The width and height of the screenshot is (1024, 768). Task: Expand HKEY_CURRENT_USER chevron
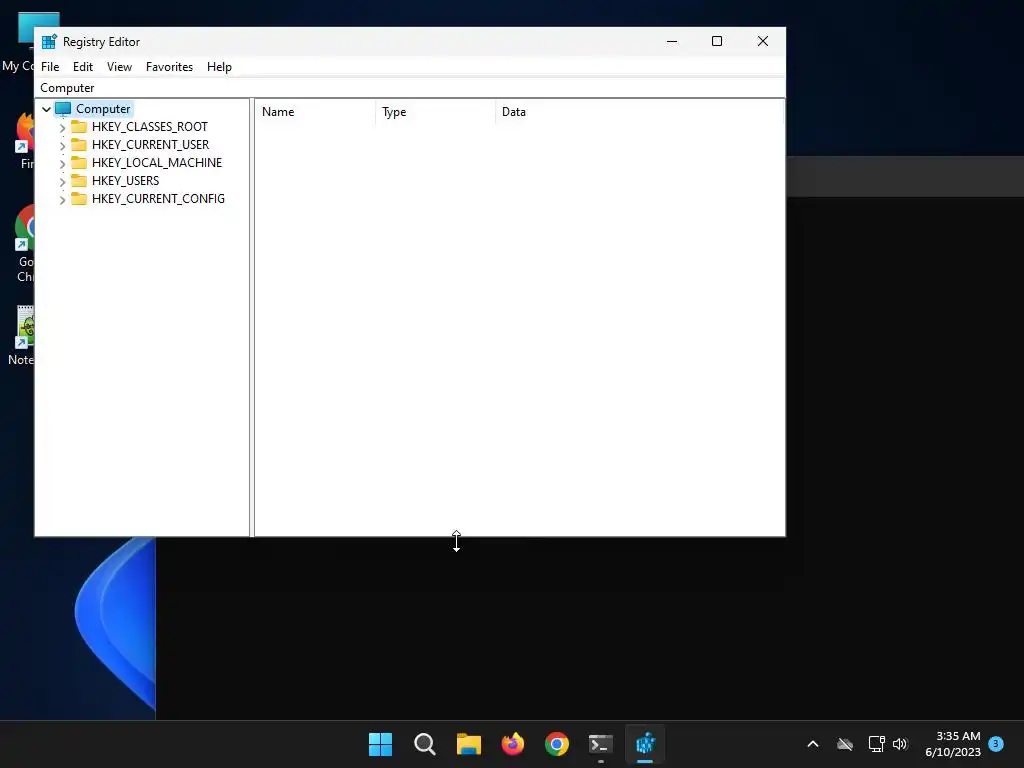pos(62,145)
